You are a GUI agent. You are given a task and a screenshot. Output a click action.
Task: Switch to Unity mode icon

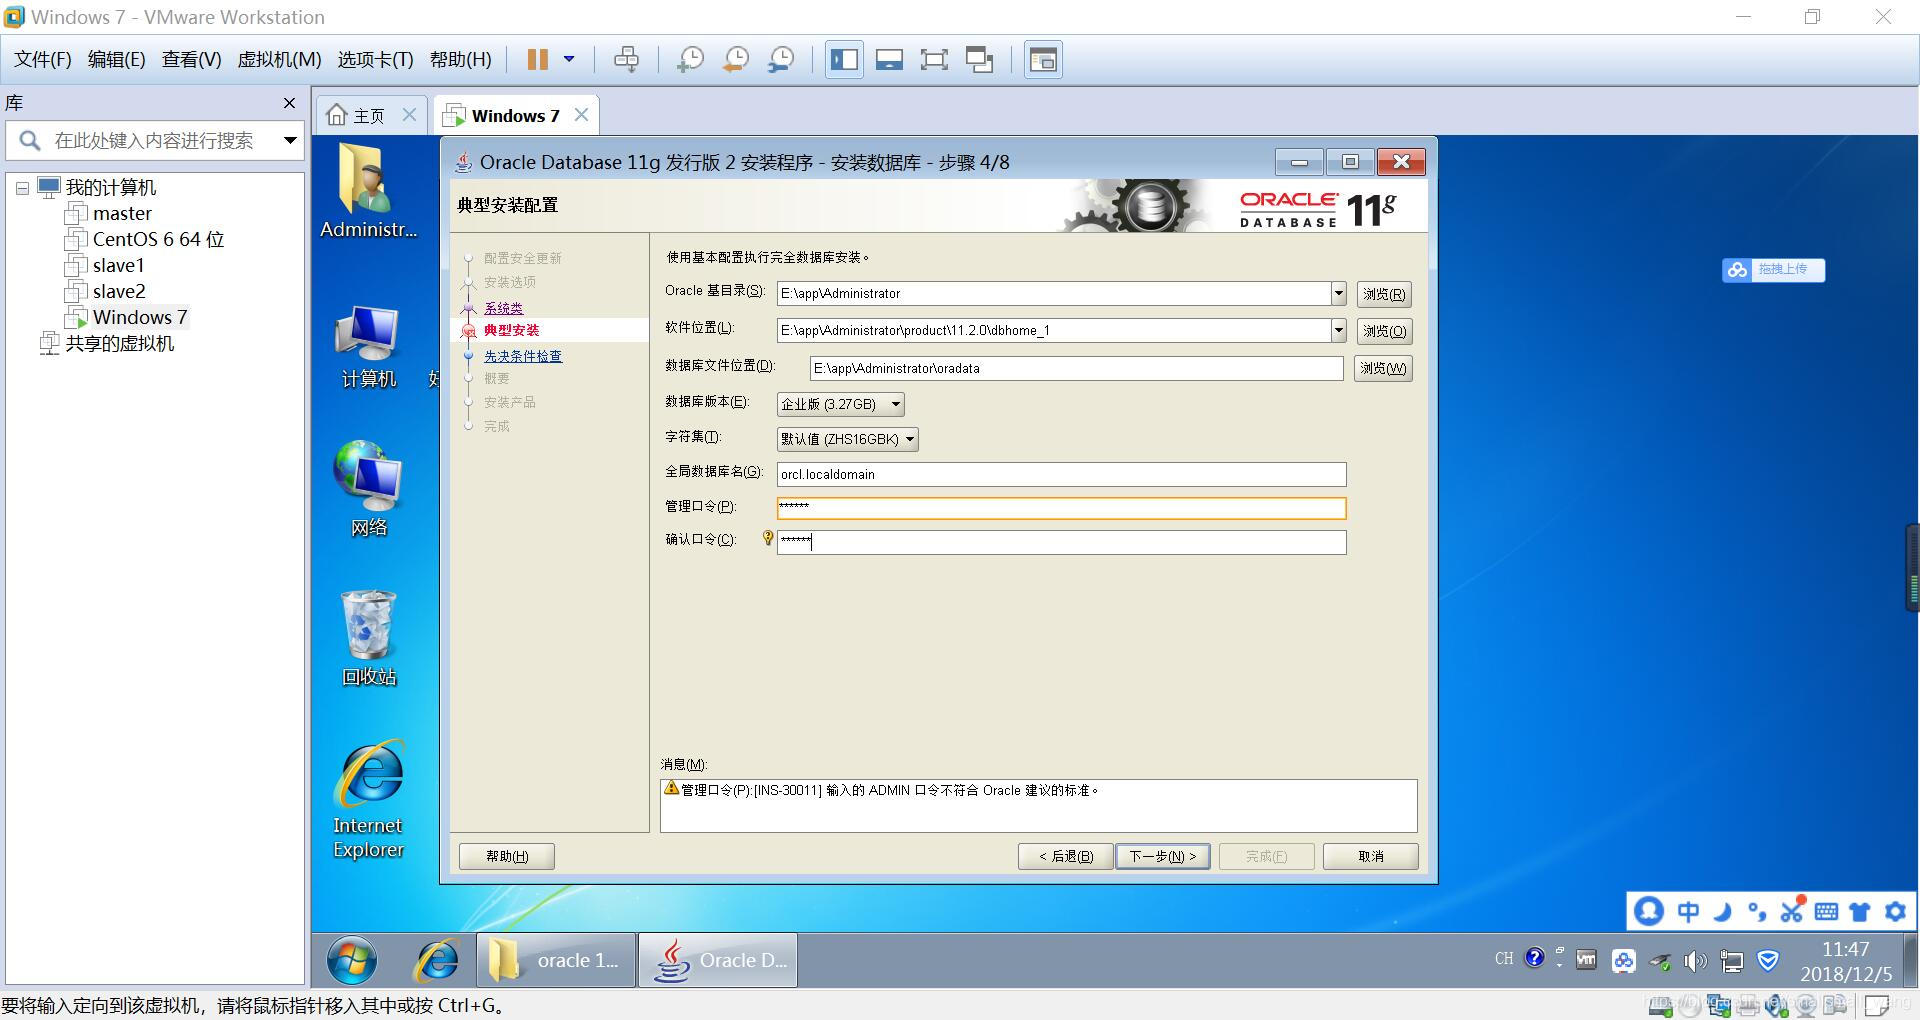point(979,60)
